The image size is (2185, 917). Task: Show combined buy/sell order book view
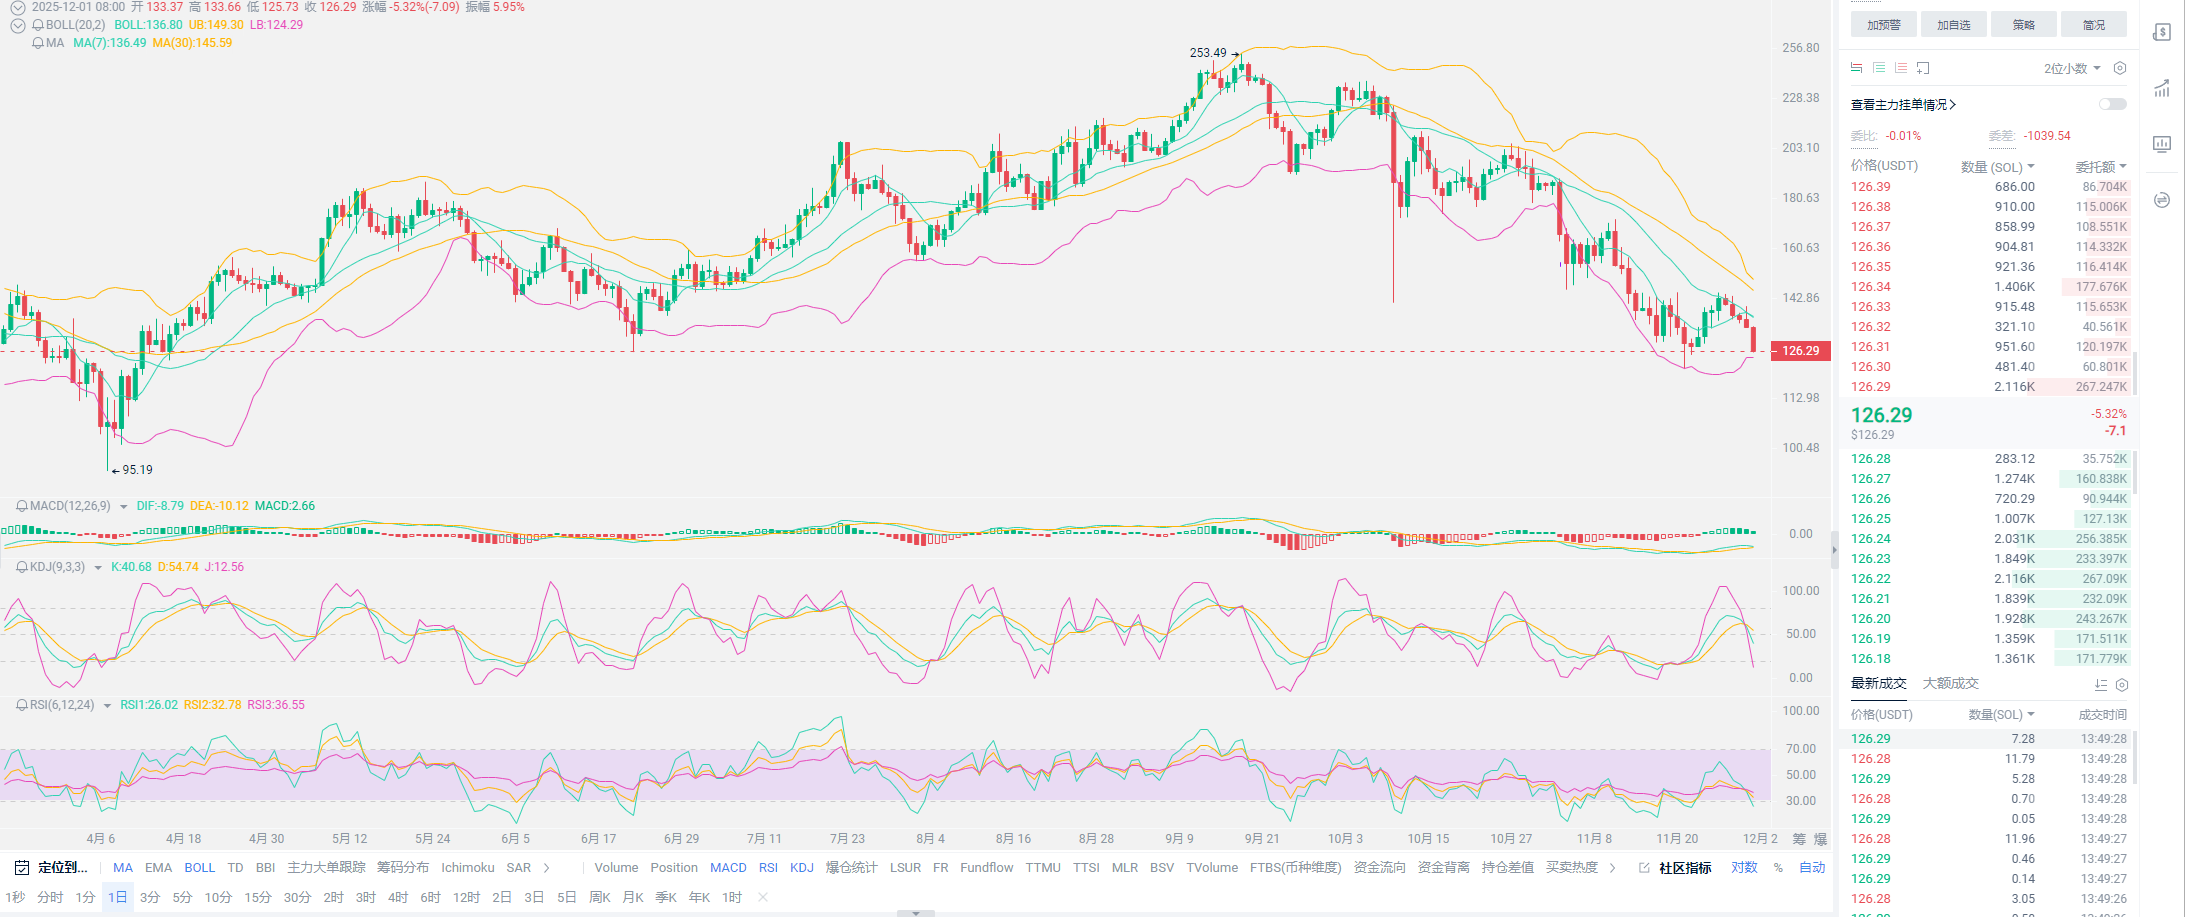[1856, 68]
